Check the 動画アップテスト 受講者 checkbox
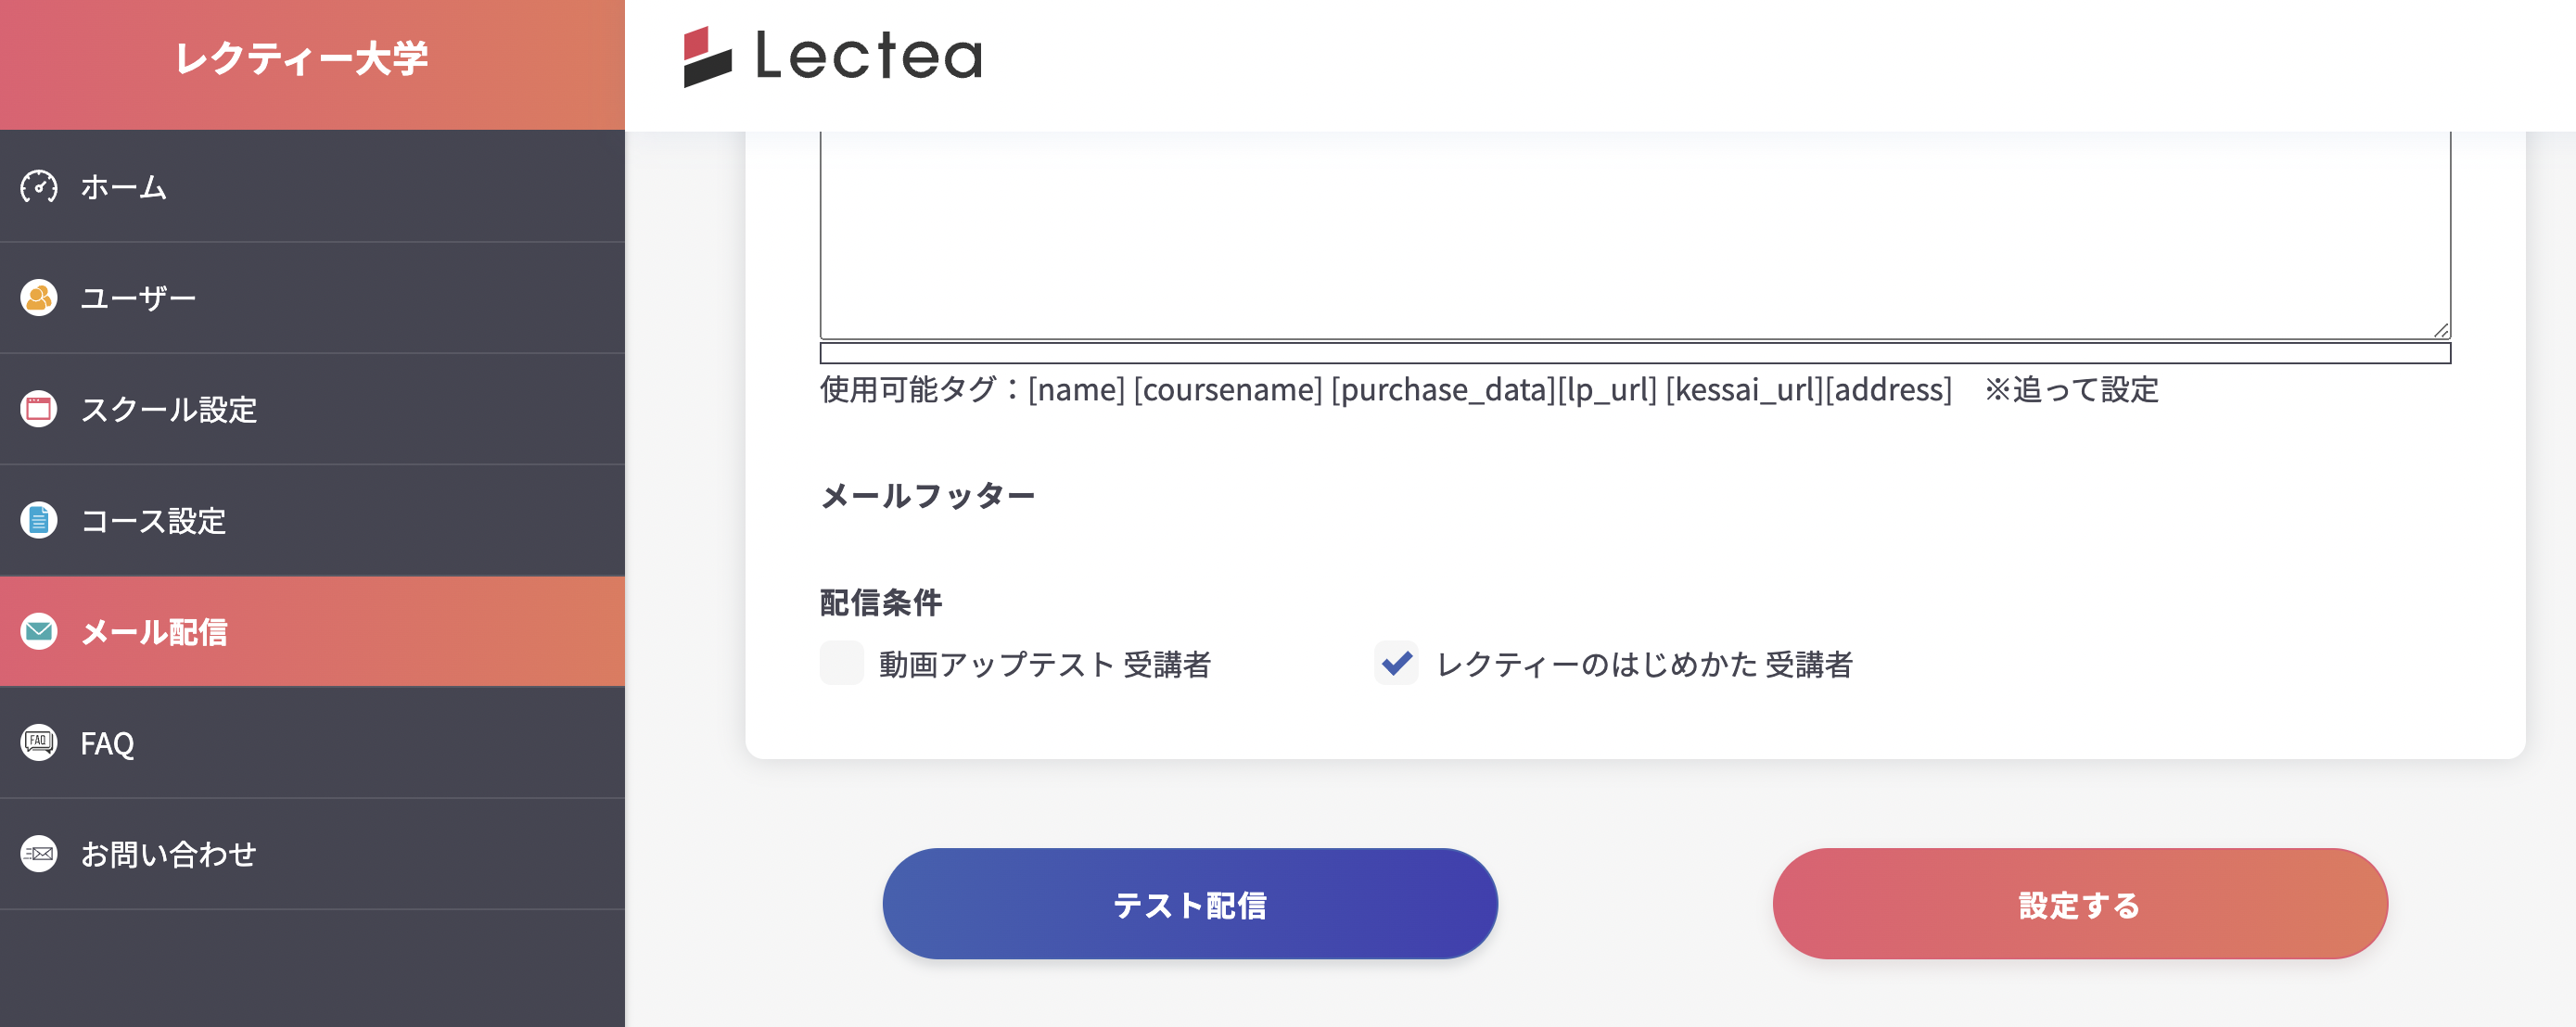Image resolution: width=2576 pixels, height=1027 pixels. 842,663
